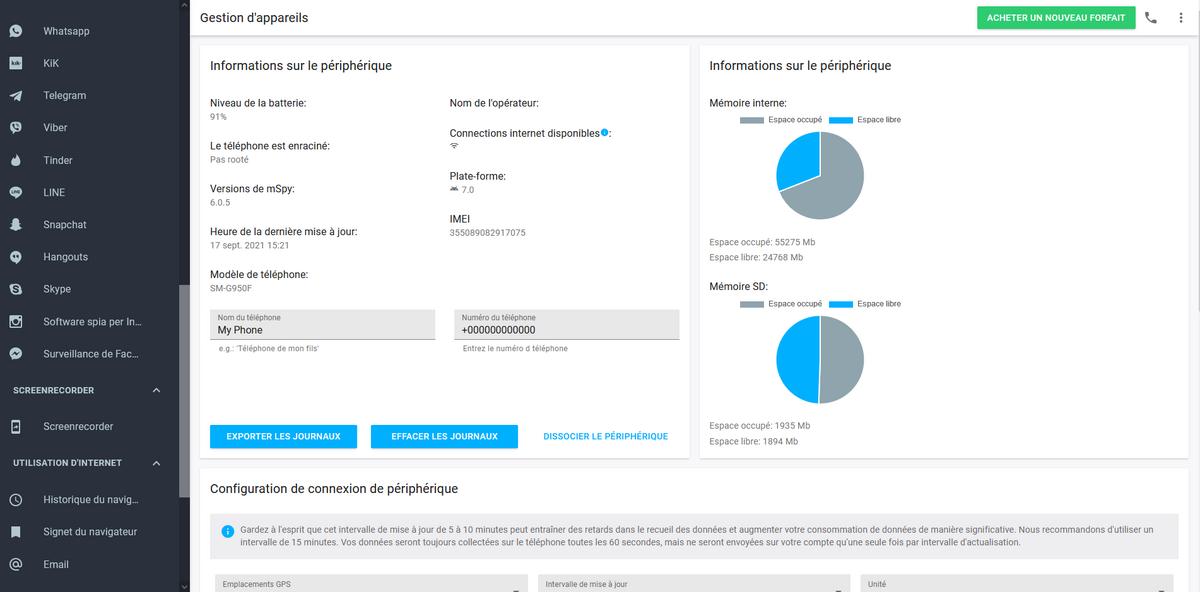Click DISSOCIER LE PÉRIPHÉRIQUE link

[x=605, y=436]
